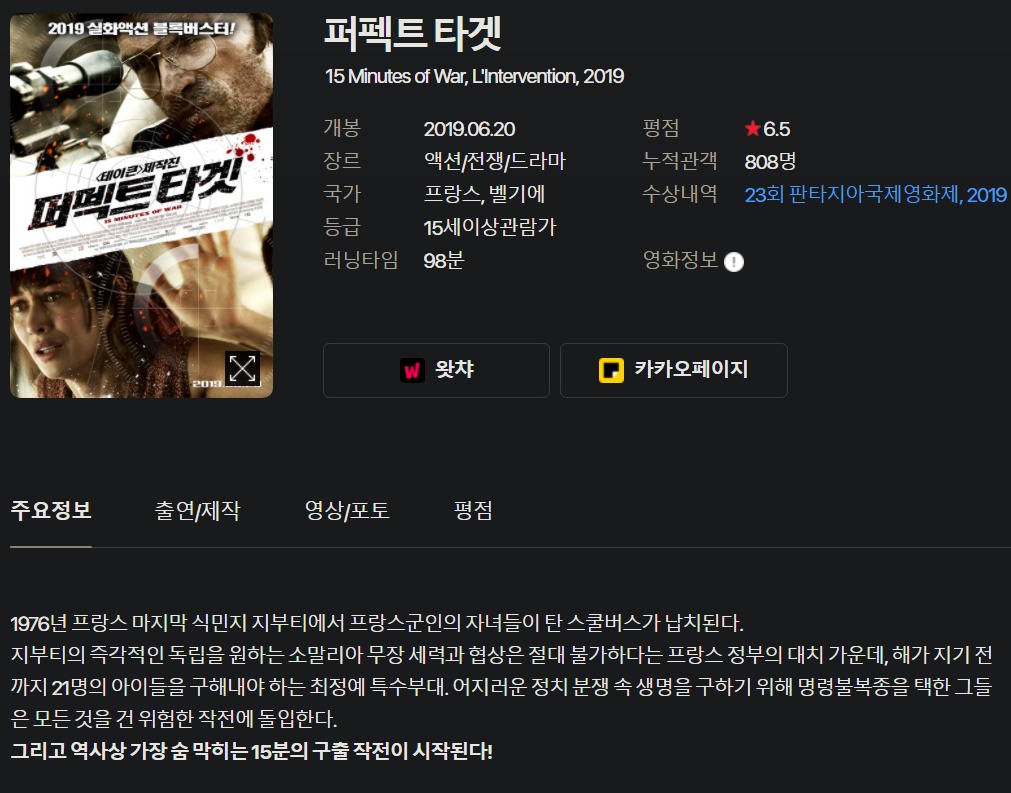
Task: Switch to the 출연/제작 tab
Action: coord(197,511)
